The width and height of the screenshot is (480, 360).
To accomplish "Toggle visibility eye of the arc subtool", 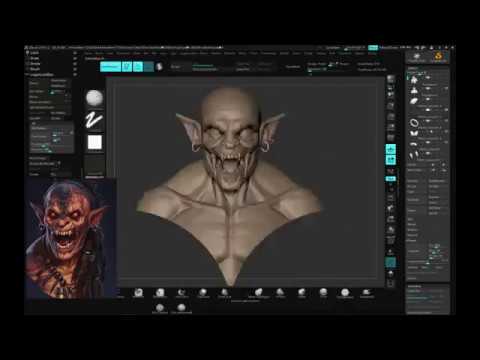I will [446, 142].
